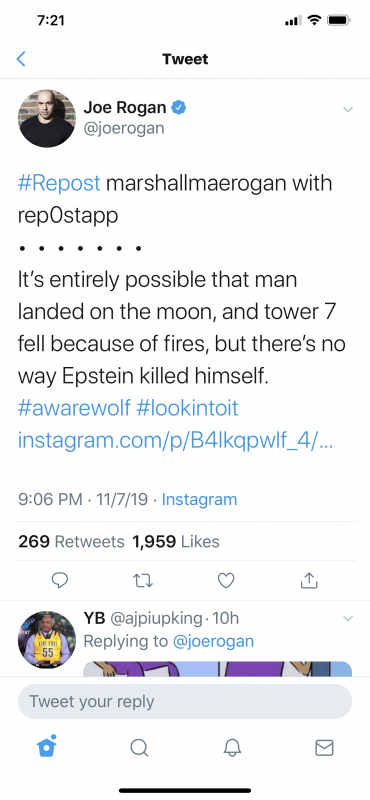Click the Tweet your reply field
Screen dimensions: 370x800
(185, 702)
